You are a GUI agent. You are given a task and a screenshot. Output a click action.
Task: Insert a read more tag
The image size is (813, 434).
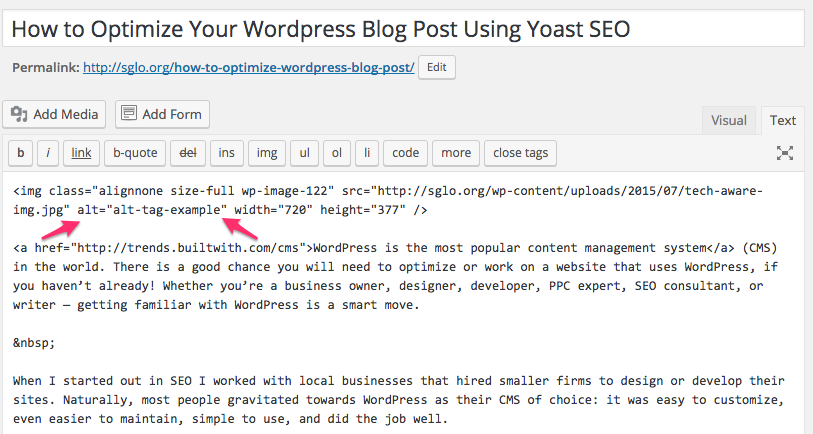[456, 153]
